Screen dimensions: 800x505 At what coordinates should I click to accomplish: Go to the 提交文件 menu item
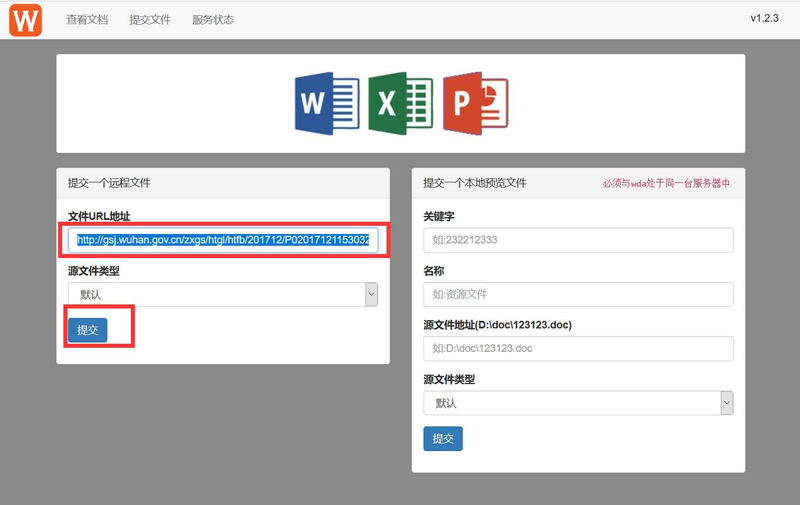tap(150, 20)
